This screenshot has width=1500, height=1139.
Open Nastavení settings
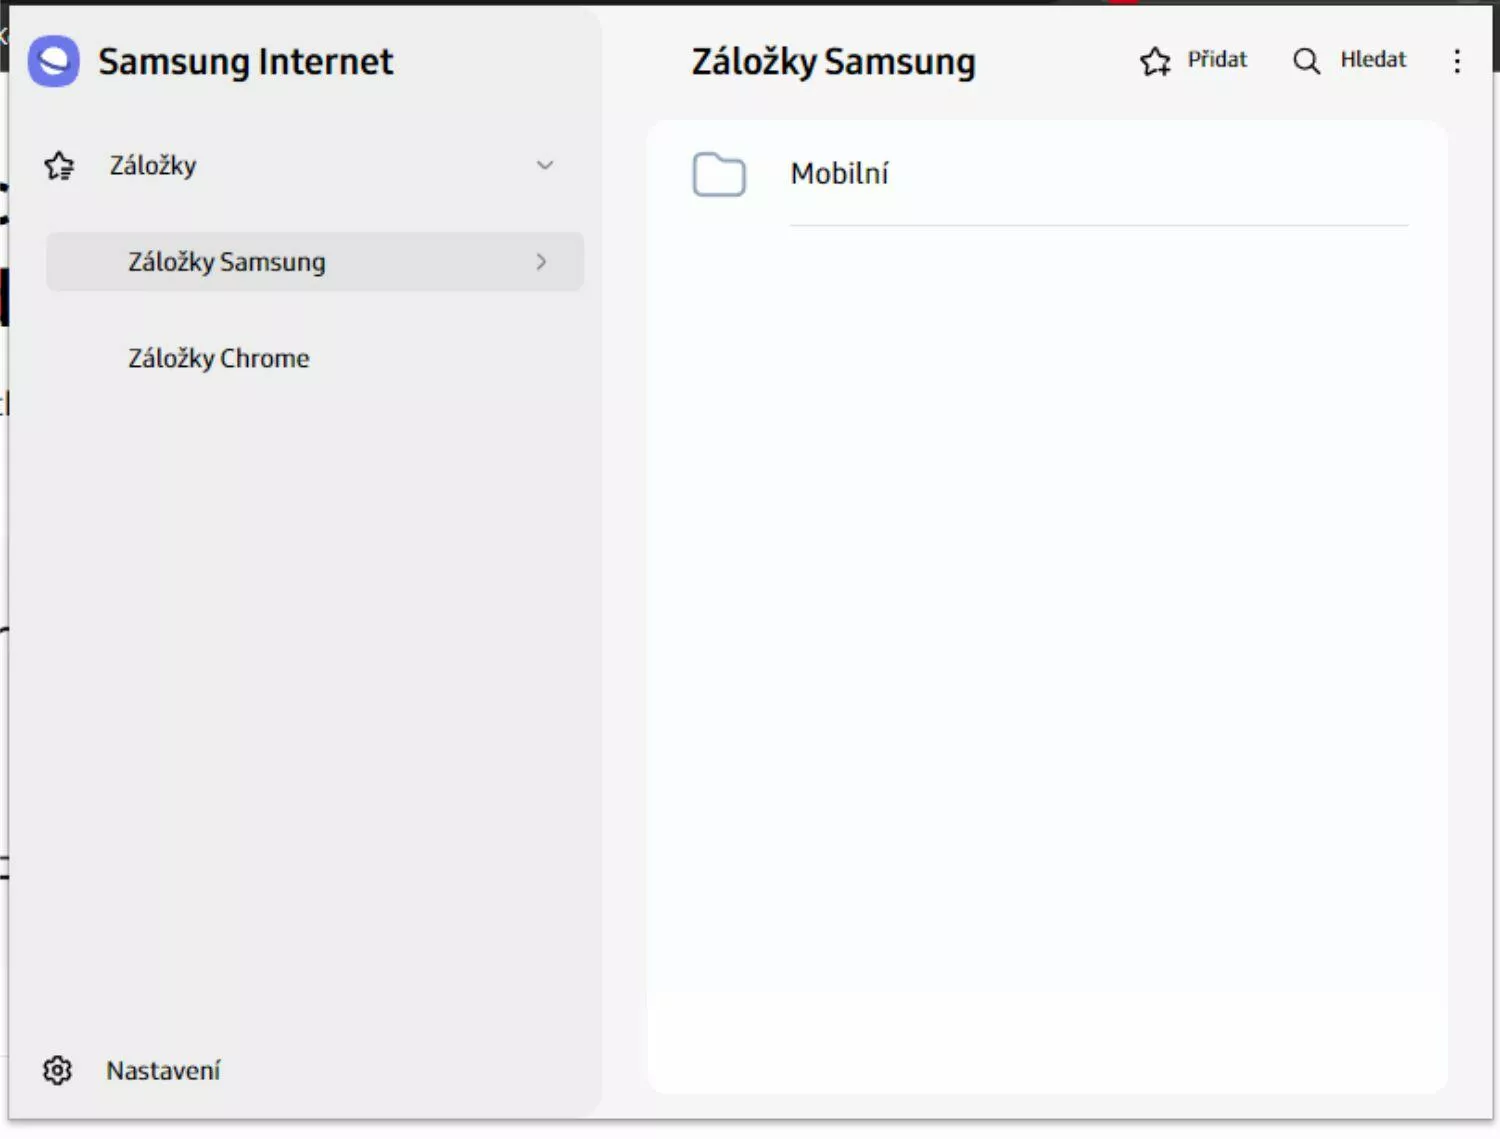point(163,1071)
